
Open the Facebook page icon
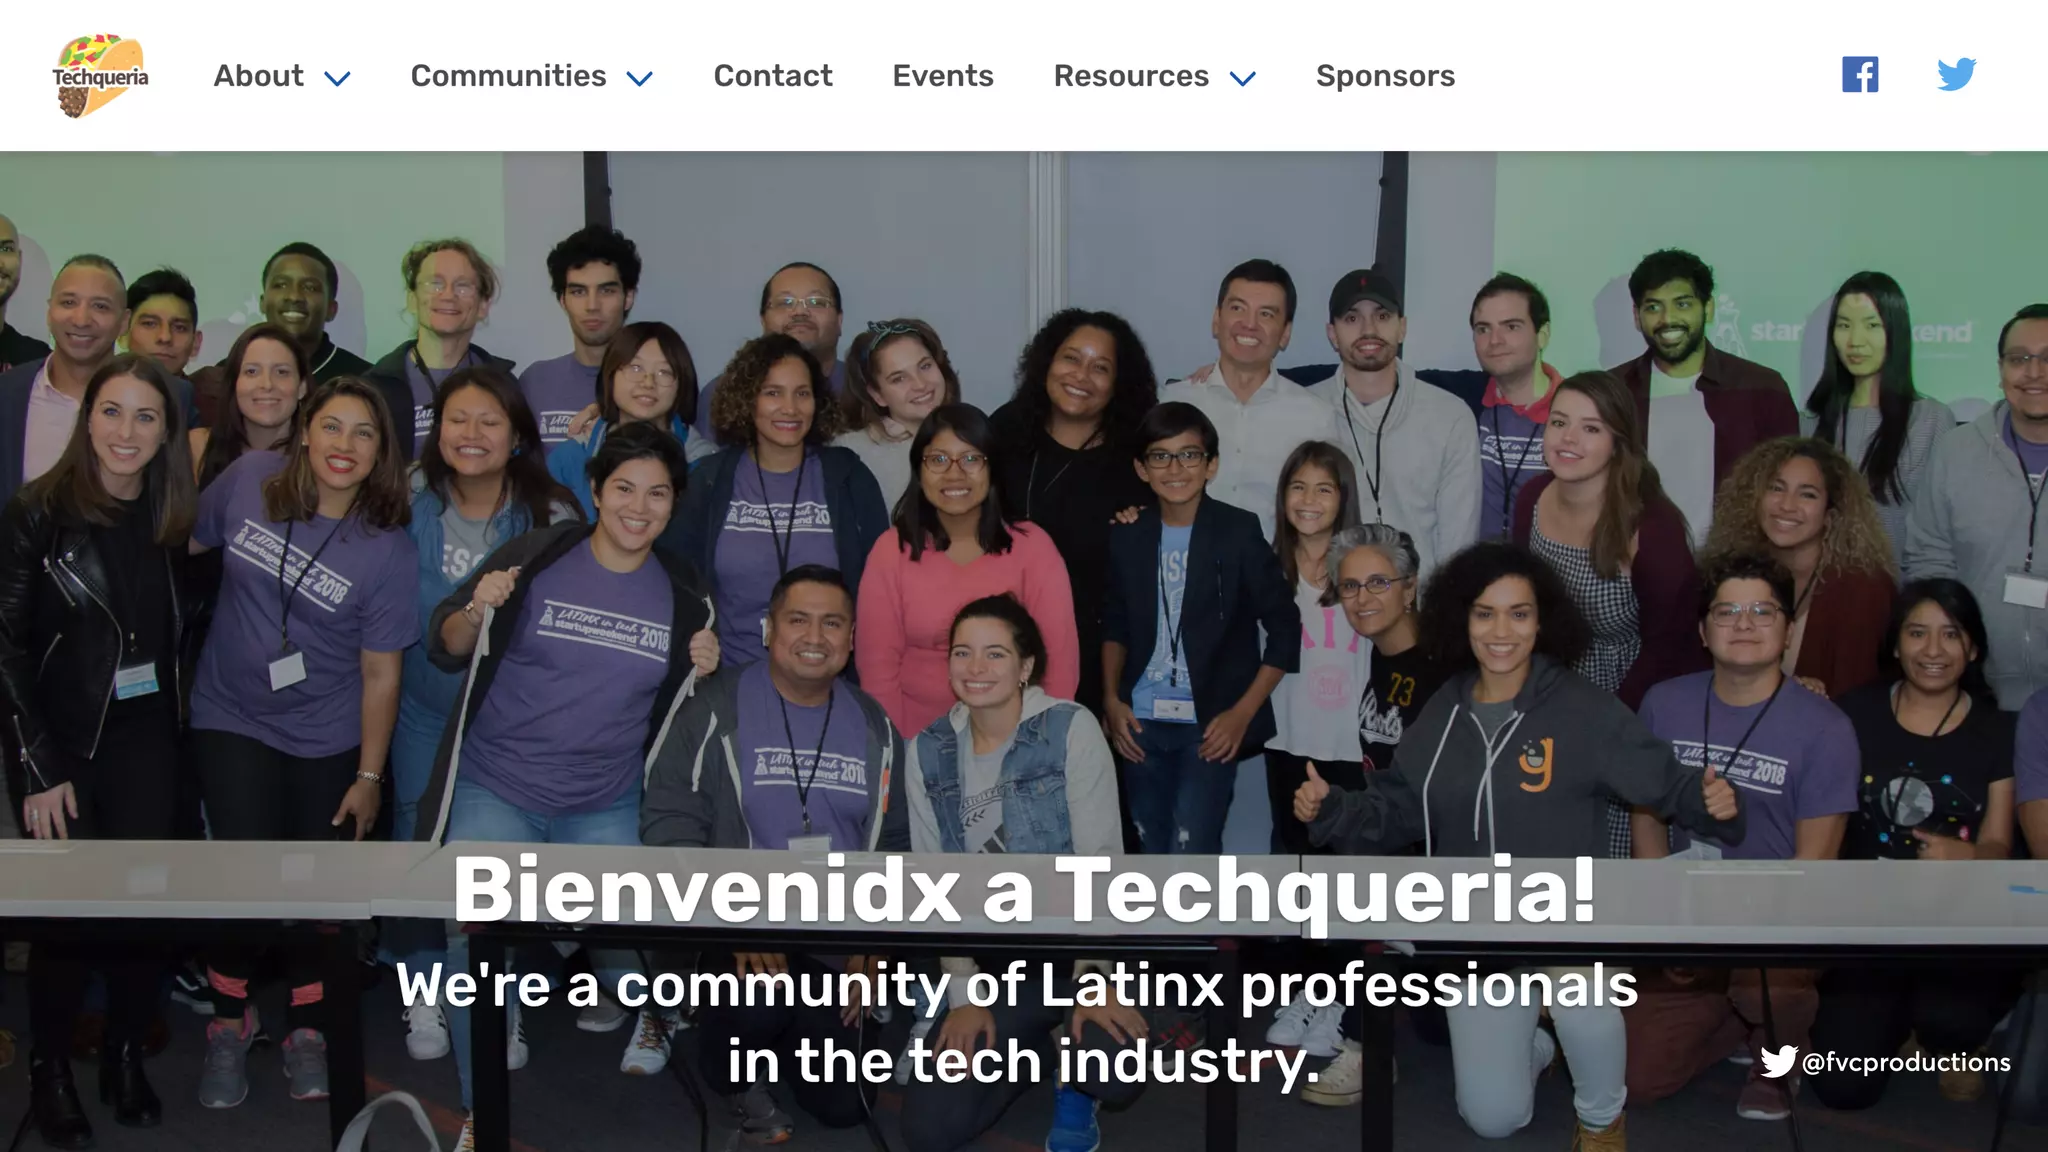point(1860,75)
